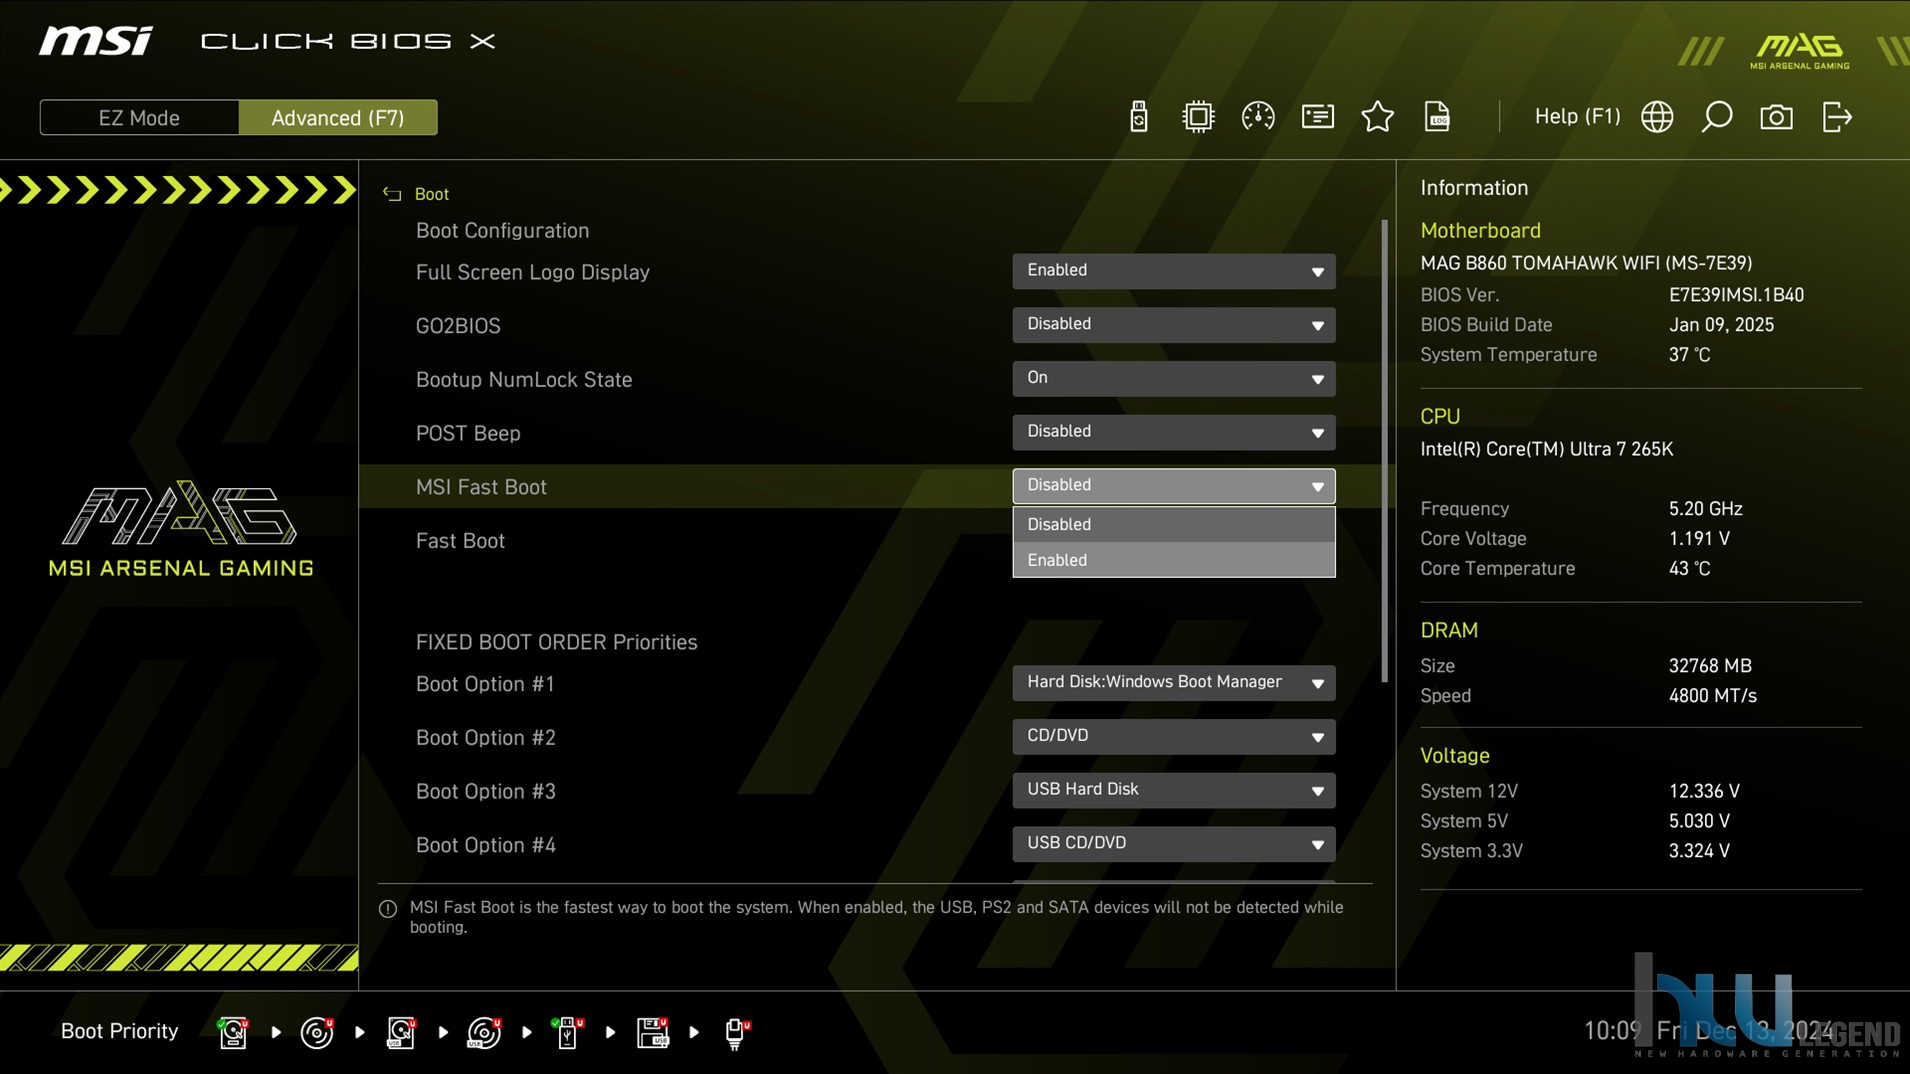
Task: Click the Boot Priority label
Action: (x=120, y=1031)
